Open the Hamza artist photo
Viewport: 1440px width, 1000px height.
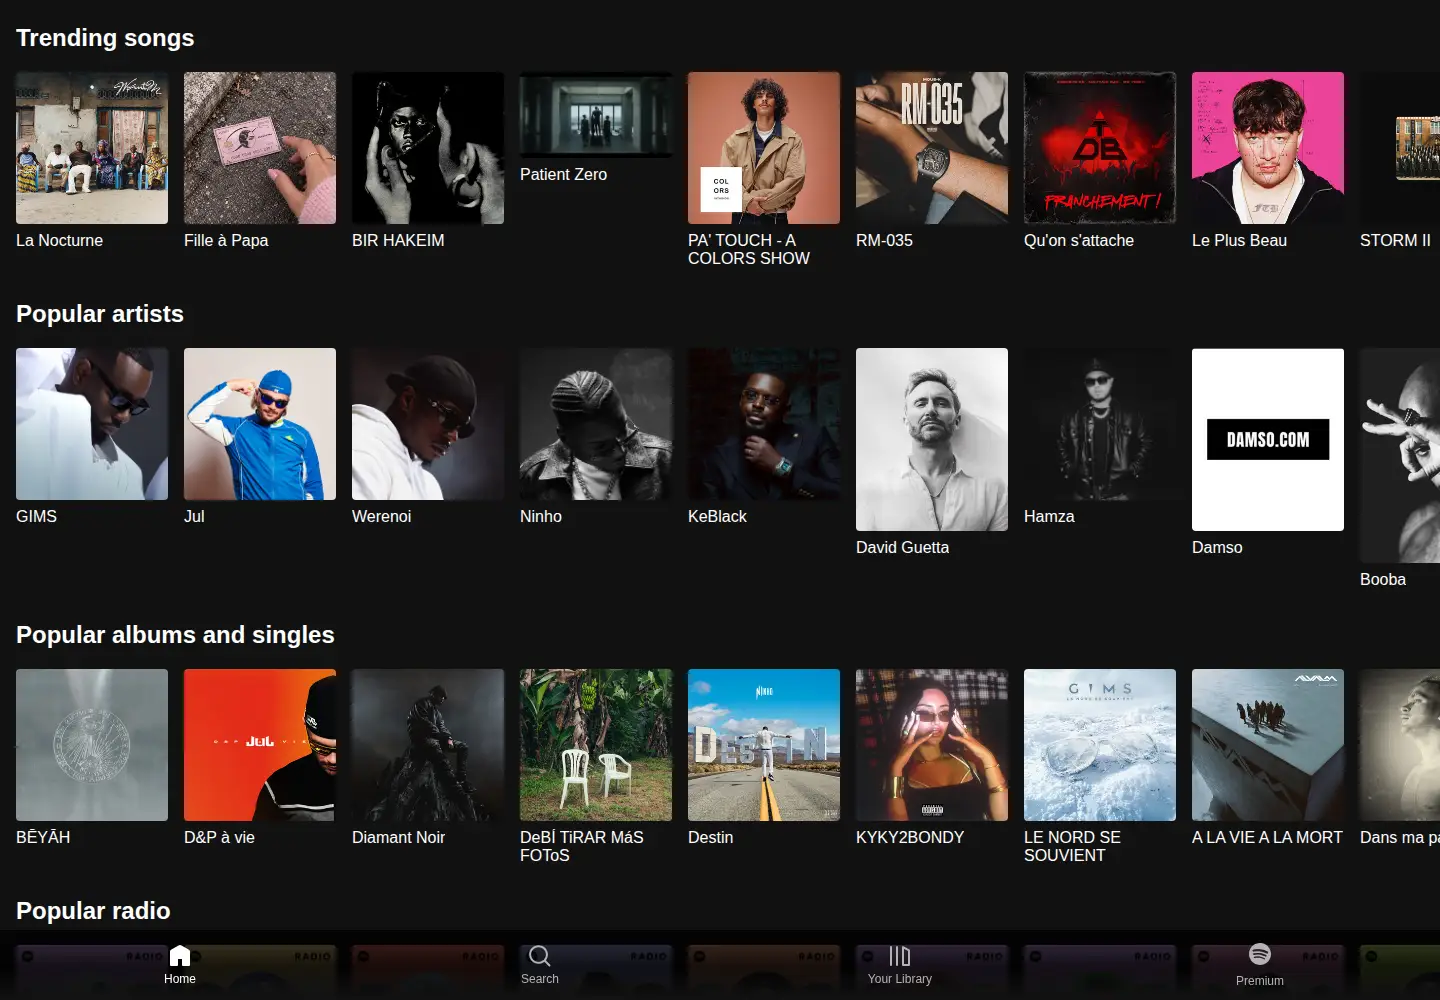(1100, 424)
